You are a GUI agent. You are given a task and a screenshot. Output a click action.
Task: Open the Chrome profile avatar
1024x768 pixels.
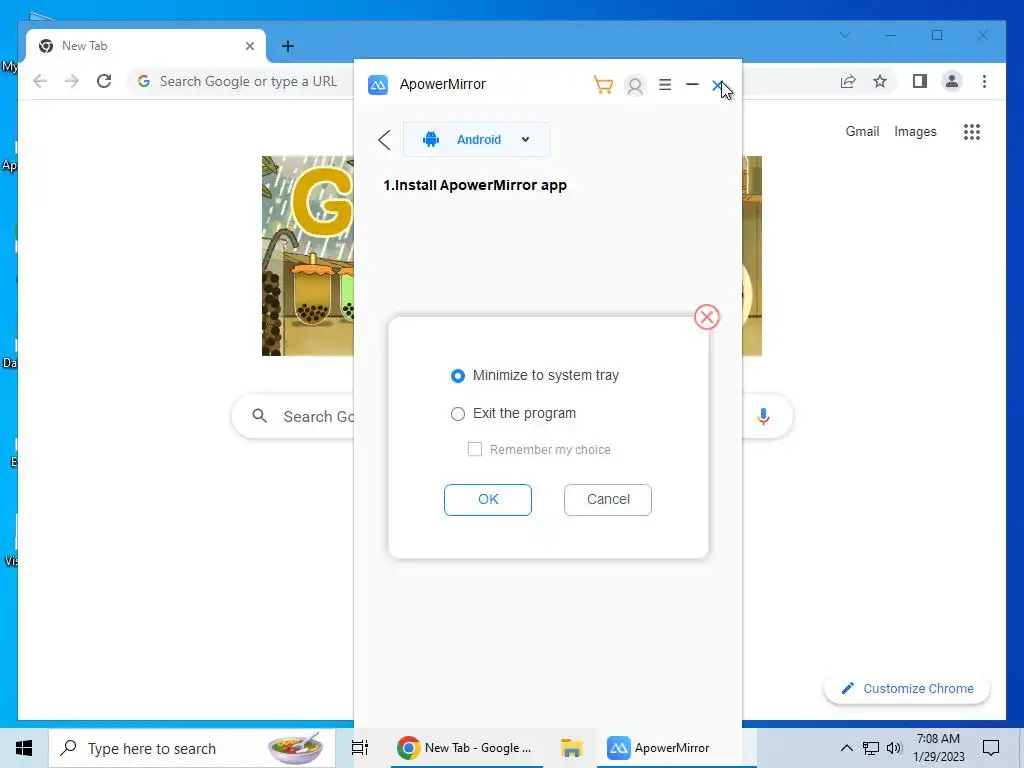tap(952, 81)
